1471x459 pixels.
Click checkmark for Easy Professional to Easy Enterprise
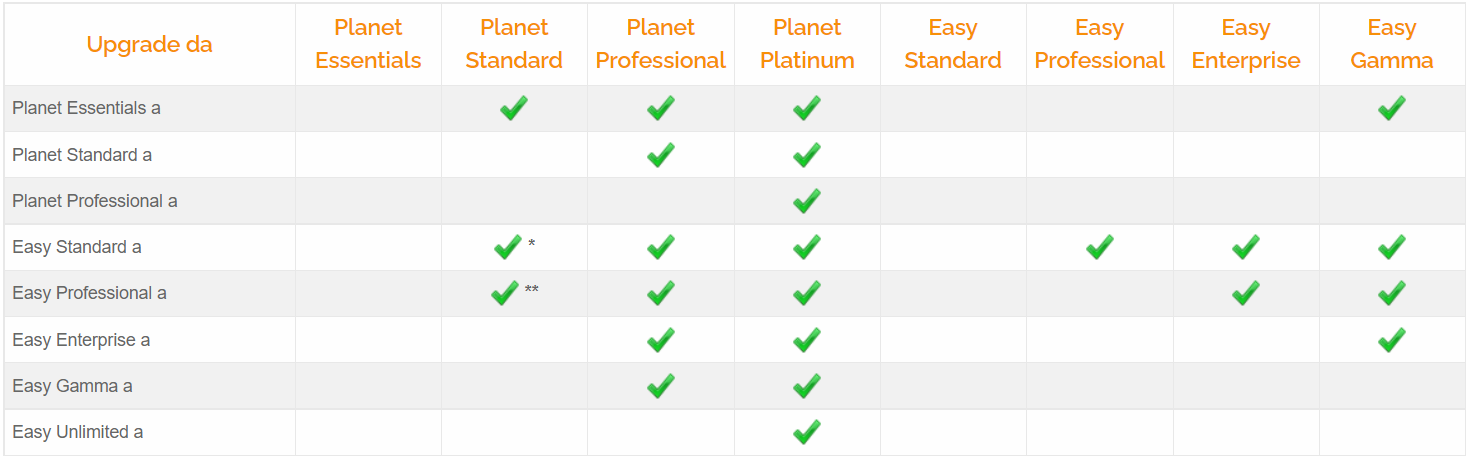1245,293
